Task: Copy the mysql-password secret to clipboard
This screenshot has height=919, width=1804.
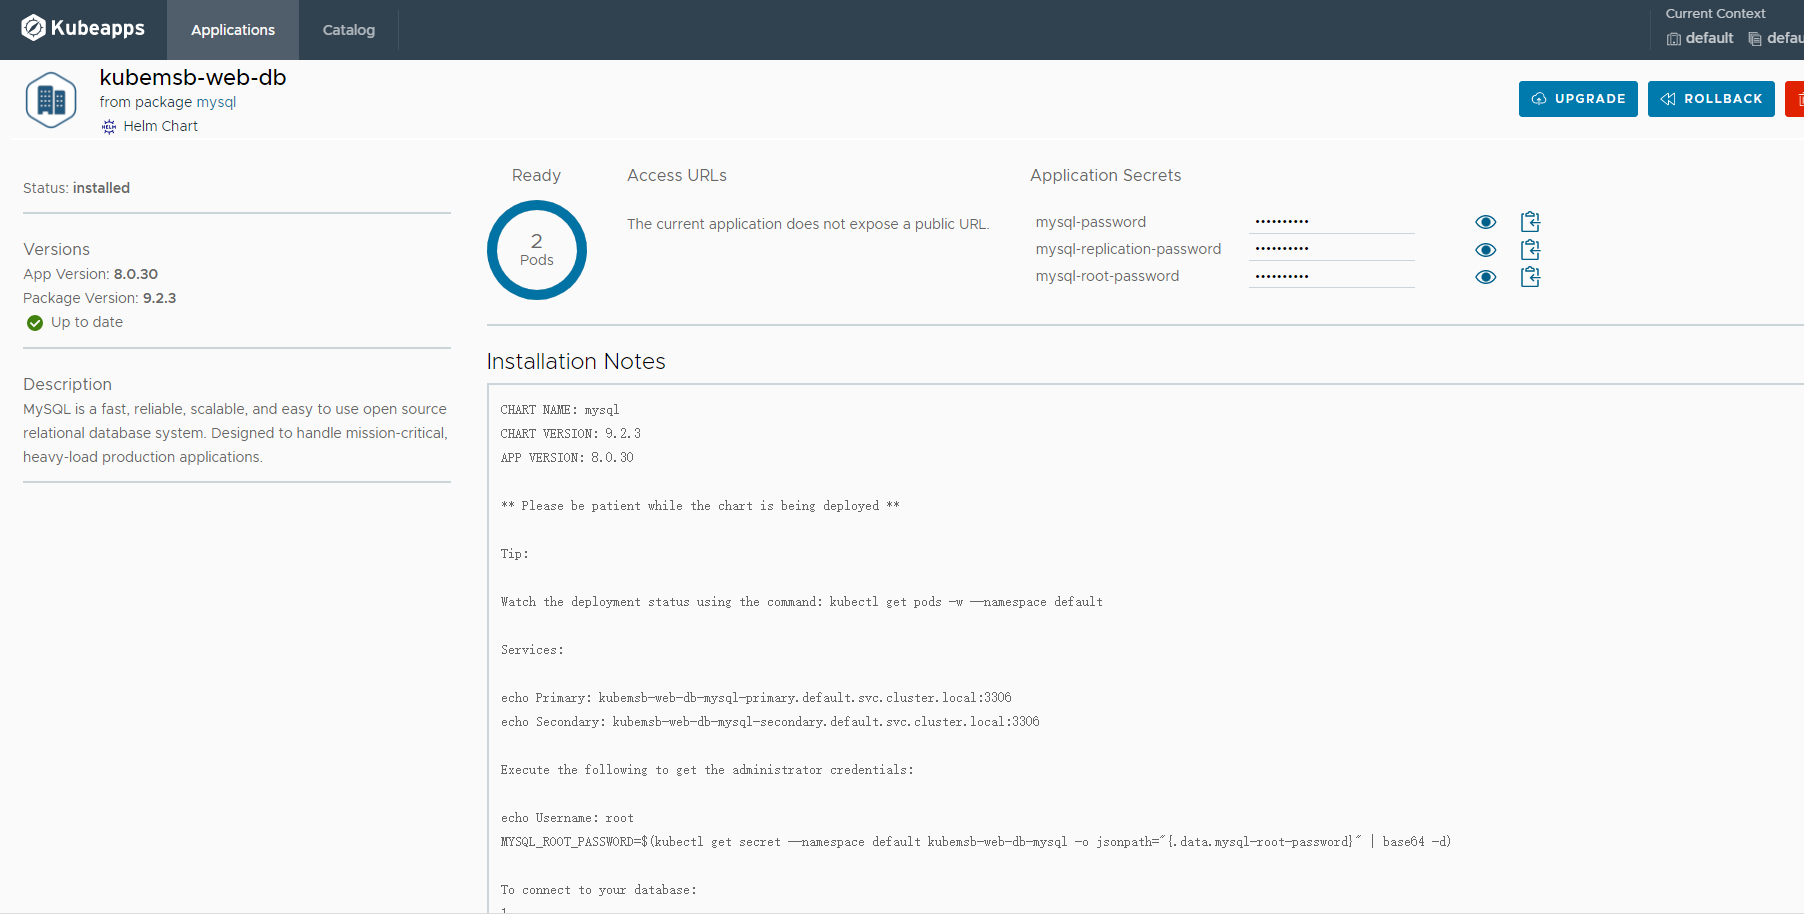Action: (1530, 222)
